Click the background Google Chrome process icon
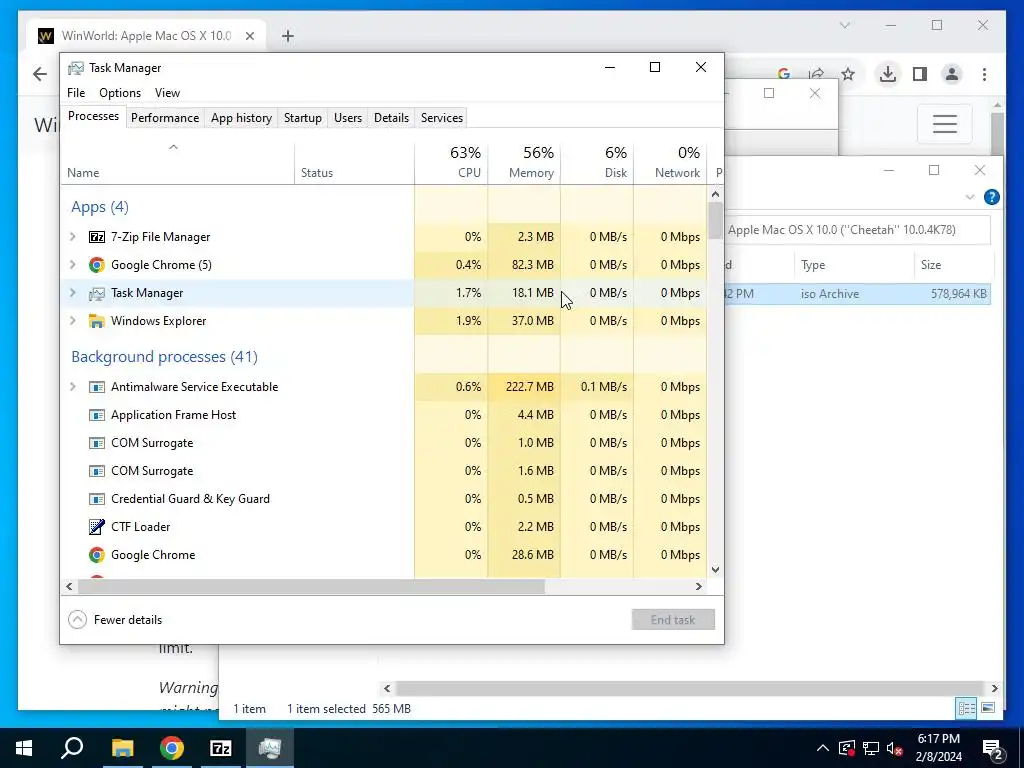The width and height of the screenshot is (1024, 768). 97,555
